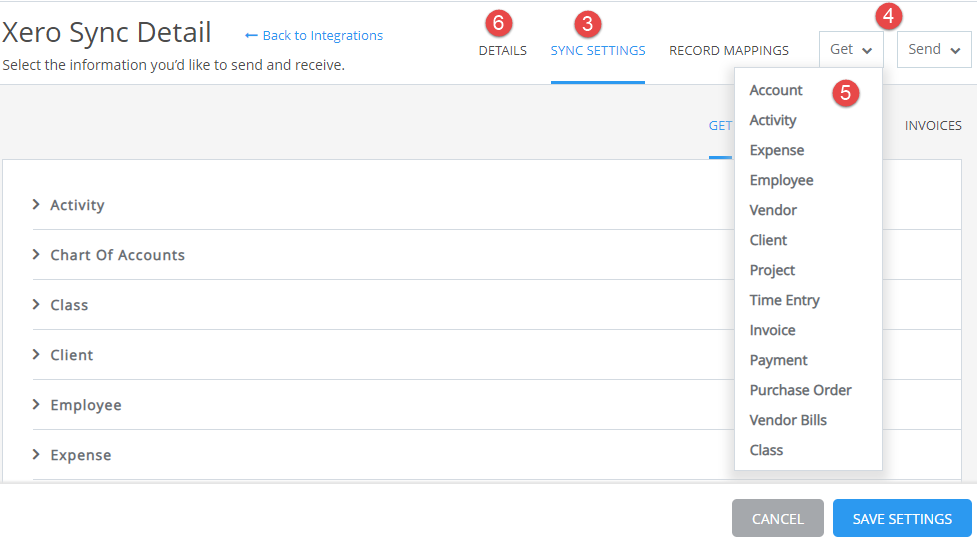This screenshot has width=977, height=552.
Task: Choose Vendor Bills from Get menu
Action: click(788, 420)
